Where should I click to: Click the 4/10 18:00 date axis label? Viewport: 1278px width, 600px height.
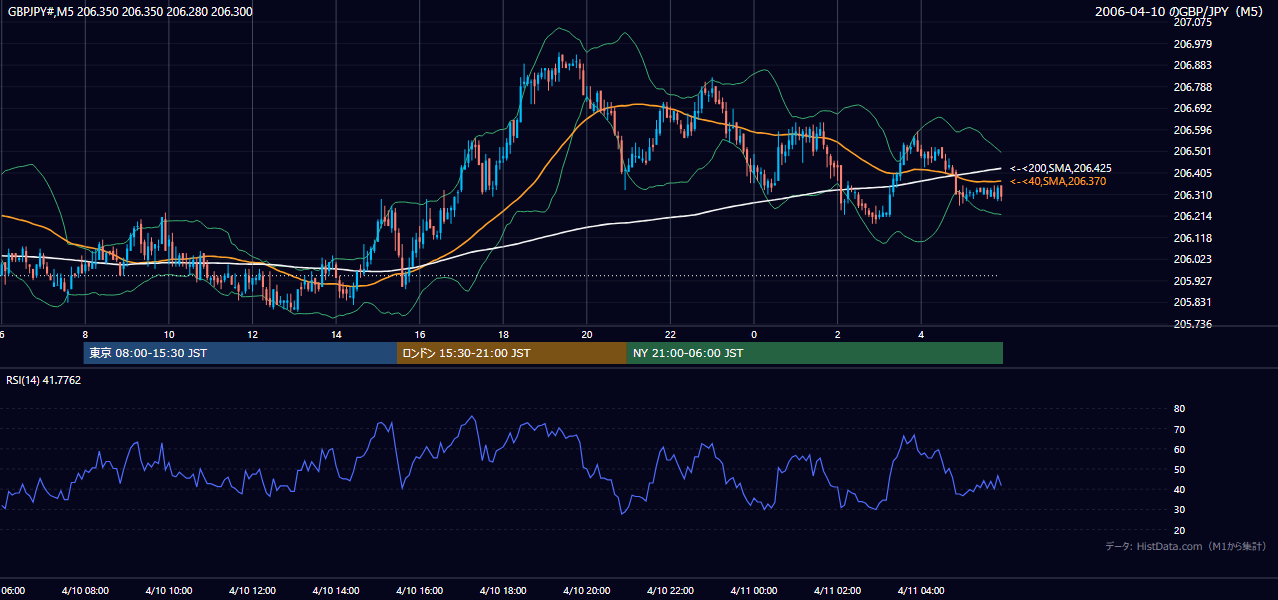pyautogui.click(x=503, y=591)
